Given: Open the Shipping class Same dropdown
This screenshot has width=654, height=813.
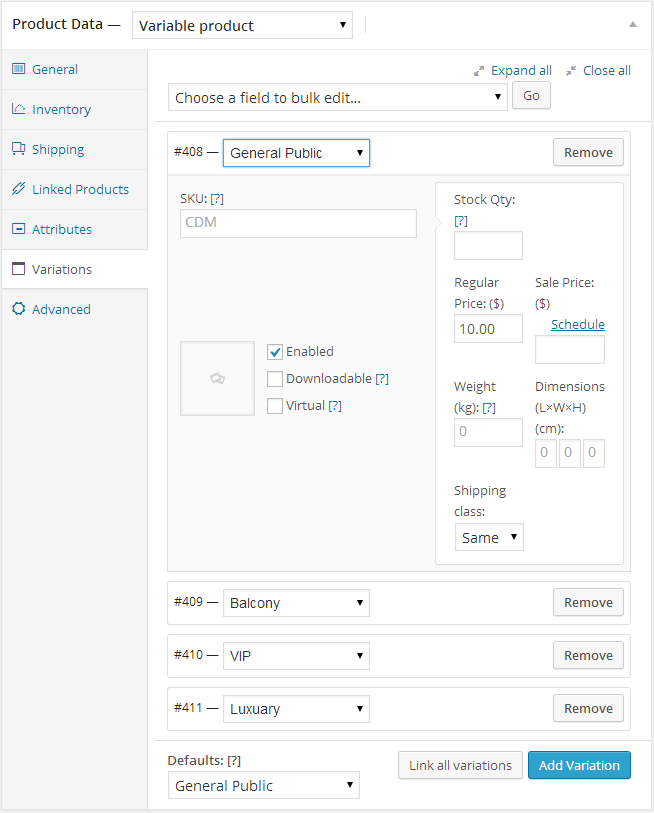Looking at the screenshot, I should [489, 537].
